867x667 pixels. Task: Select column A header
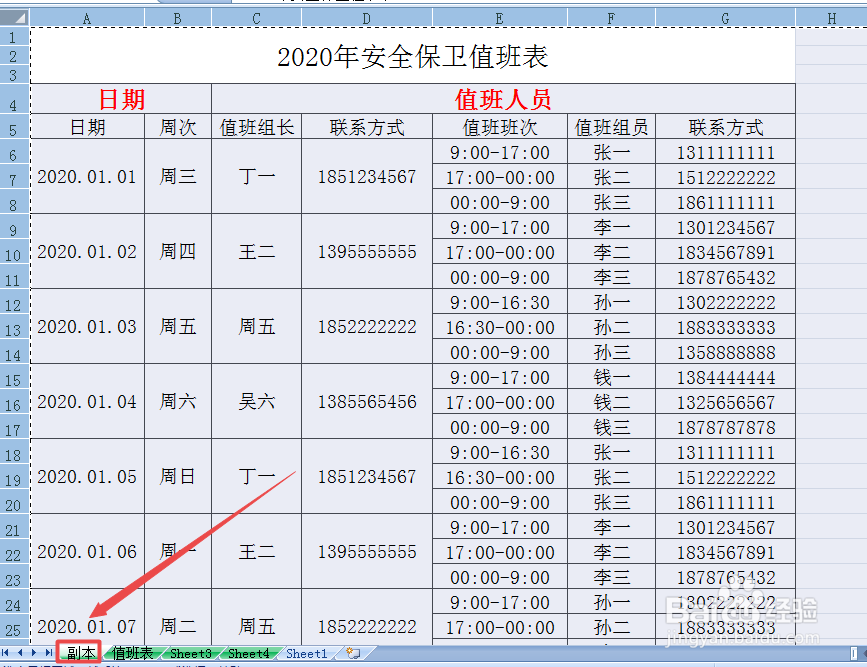coord(86,18)
